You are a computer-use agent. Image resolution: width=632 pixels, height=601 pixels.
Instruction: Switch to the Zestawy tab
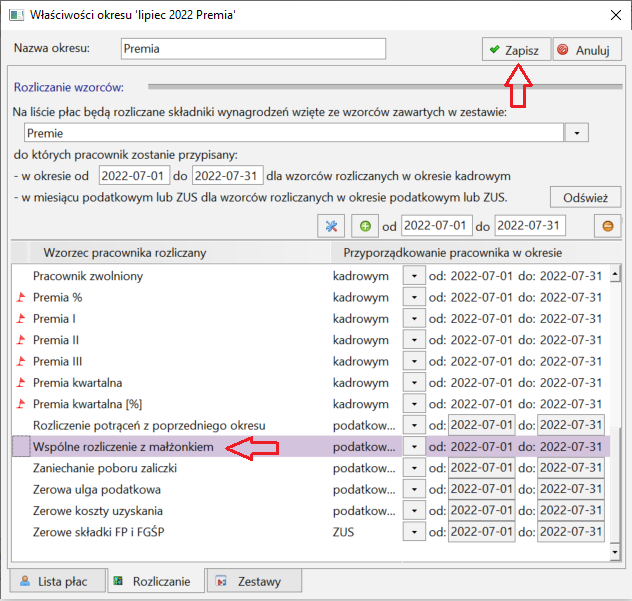(x=254, y=581)
